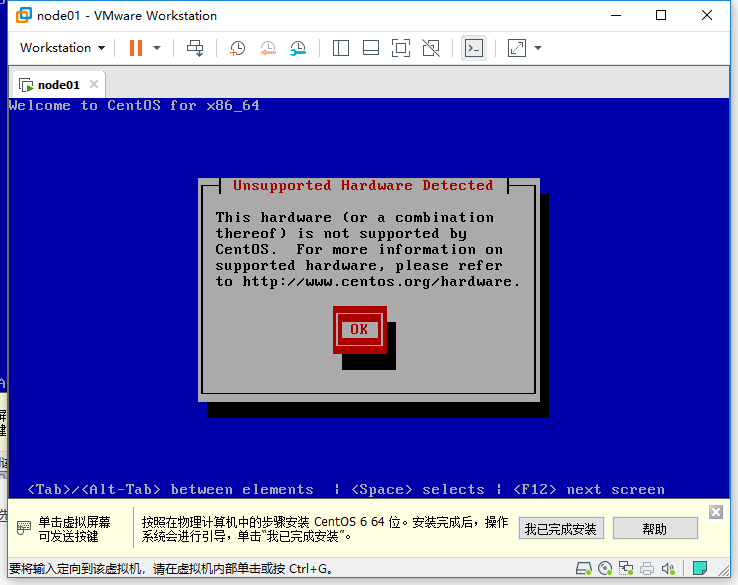Screen dimensions: 738x585
Task: Click the network adapter status icon
Action: click(626, 569)
